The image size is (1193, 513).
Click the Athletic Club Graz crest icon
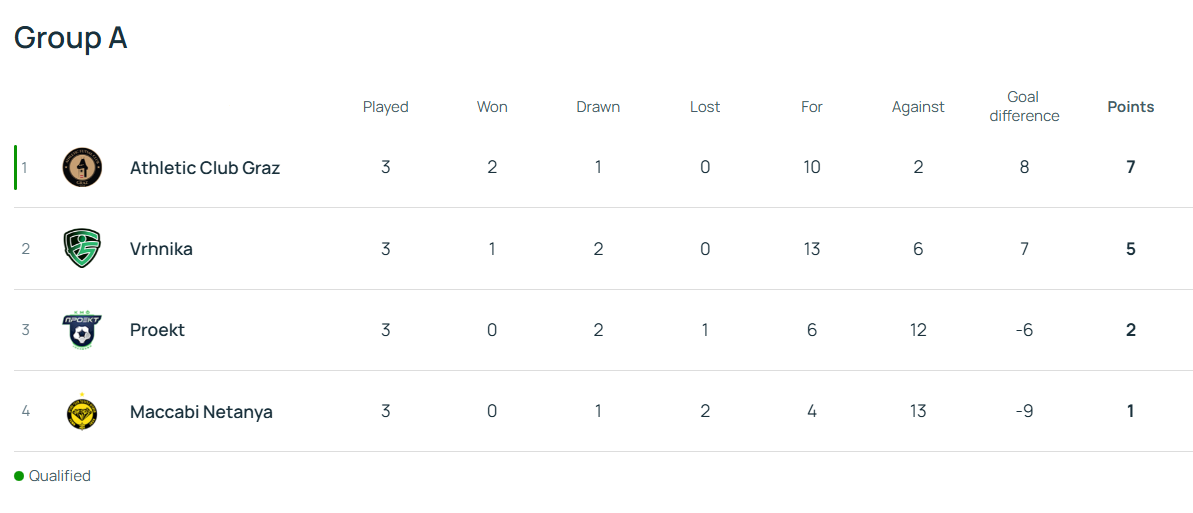click(82, 167)
